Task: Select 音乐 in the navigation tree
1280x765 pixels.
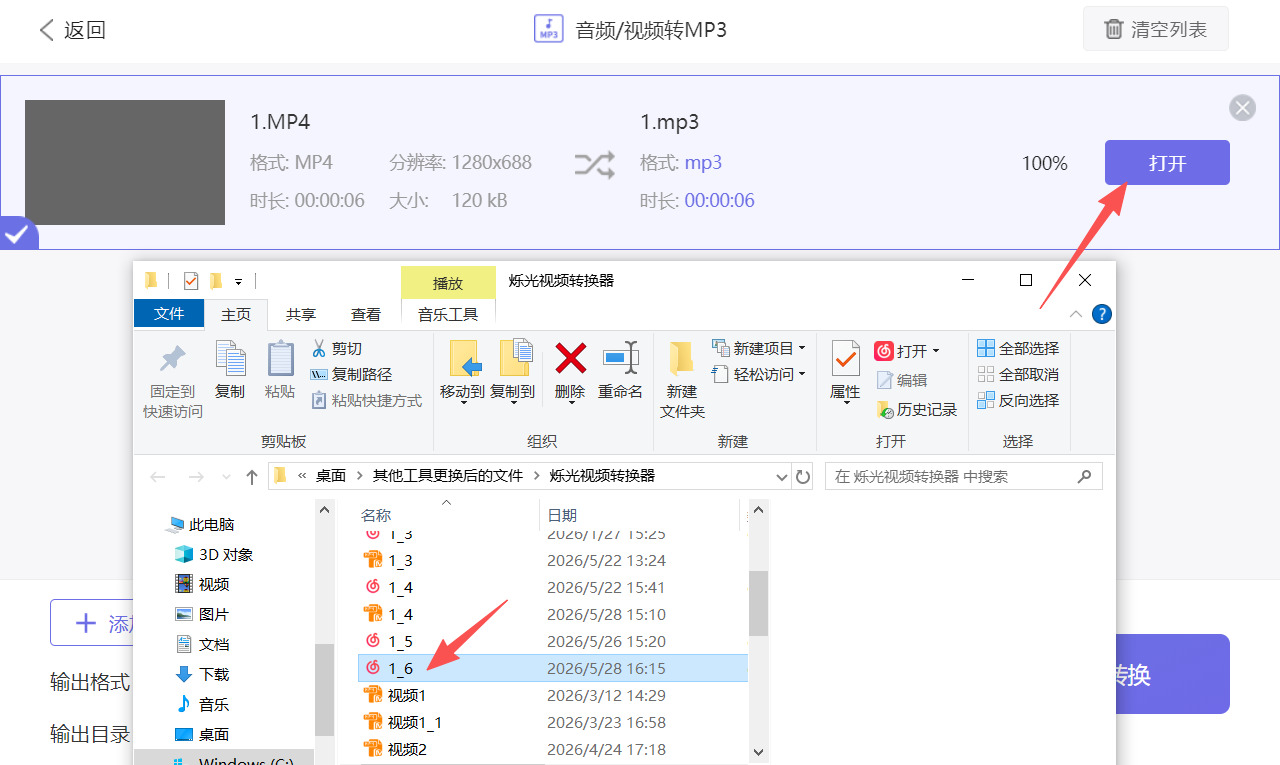Action: [203, 704]
